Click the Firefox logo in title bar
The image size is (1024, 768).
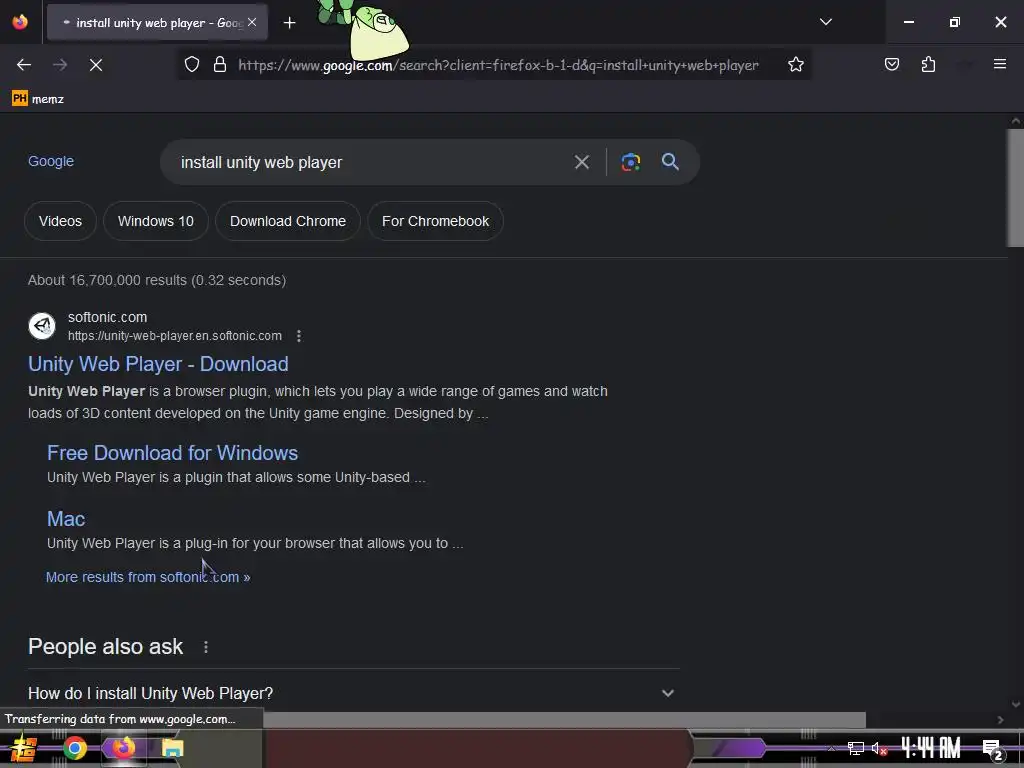click(x=20, y=22)
